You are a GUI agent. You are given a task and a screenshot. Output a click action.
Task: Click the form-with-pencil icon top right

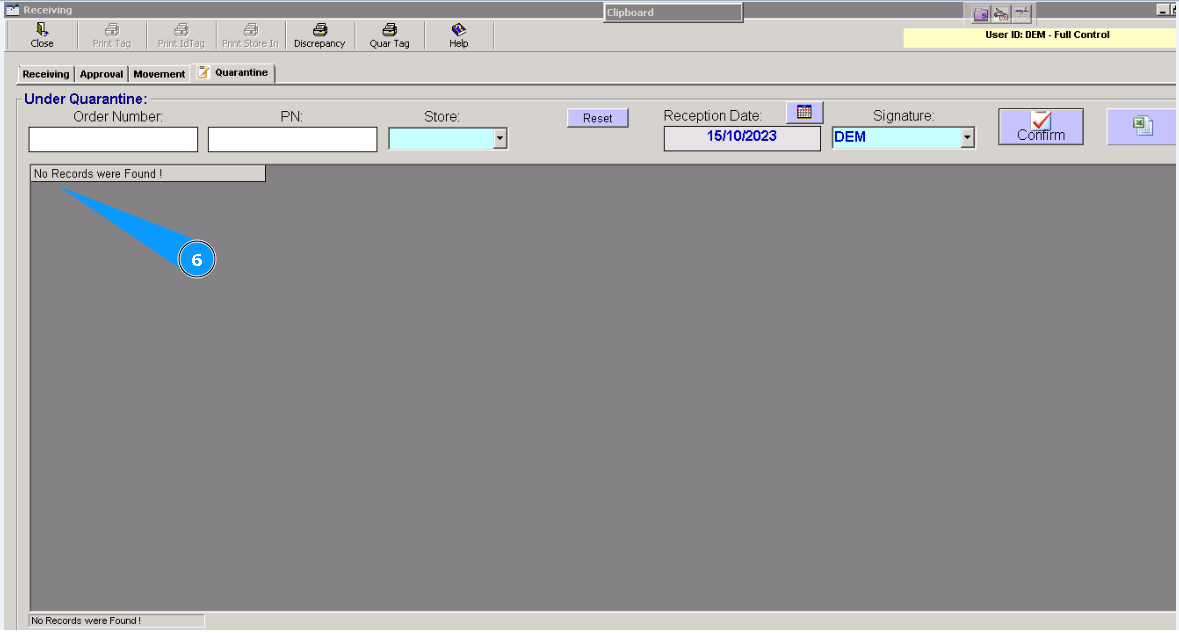coord(1022,13)
